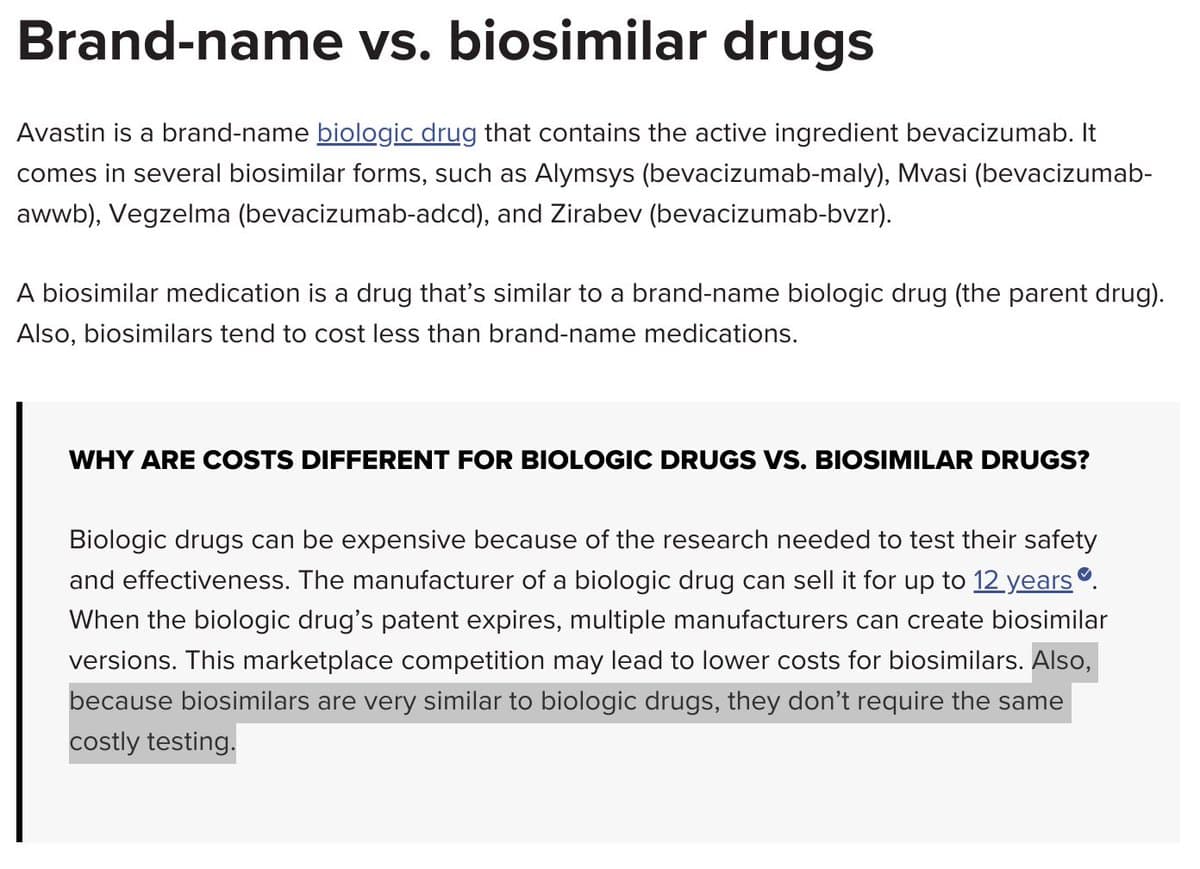
Task: Open the "biologic drug" hyperlink
Action: click(396, 132)
